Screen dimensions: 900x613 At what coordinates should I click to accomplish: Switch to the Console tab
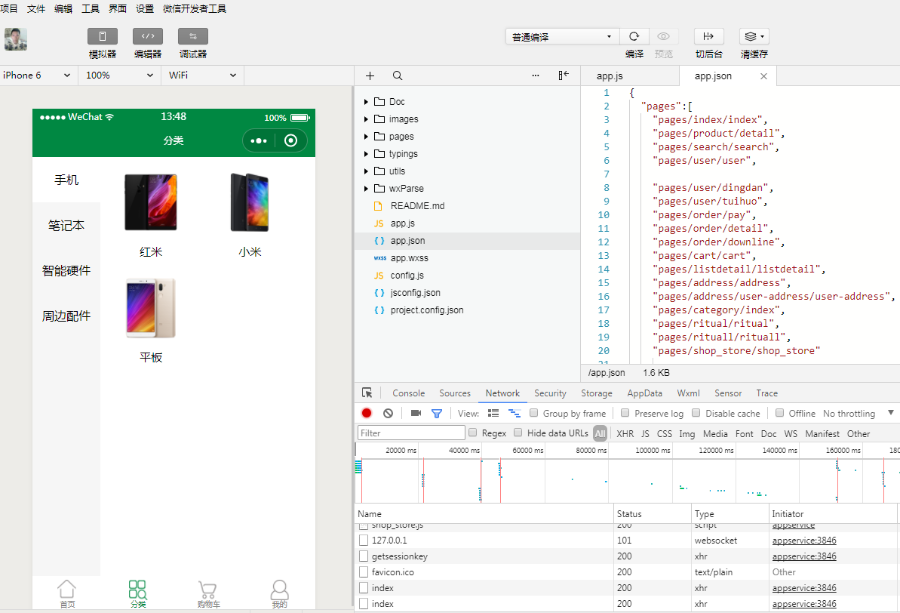tap(408, 393)
